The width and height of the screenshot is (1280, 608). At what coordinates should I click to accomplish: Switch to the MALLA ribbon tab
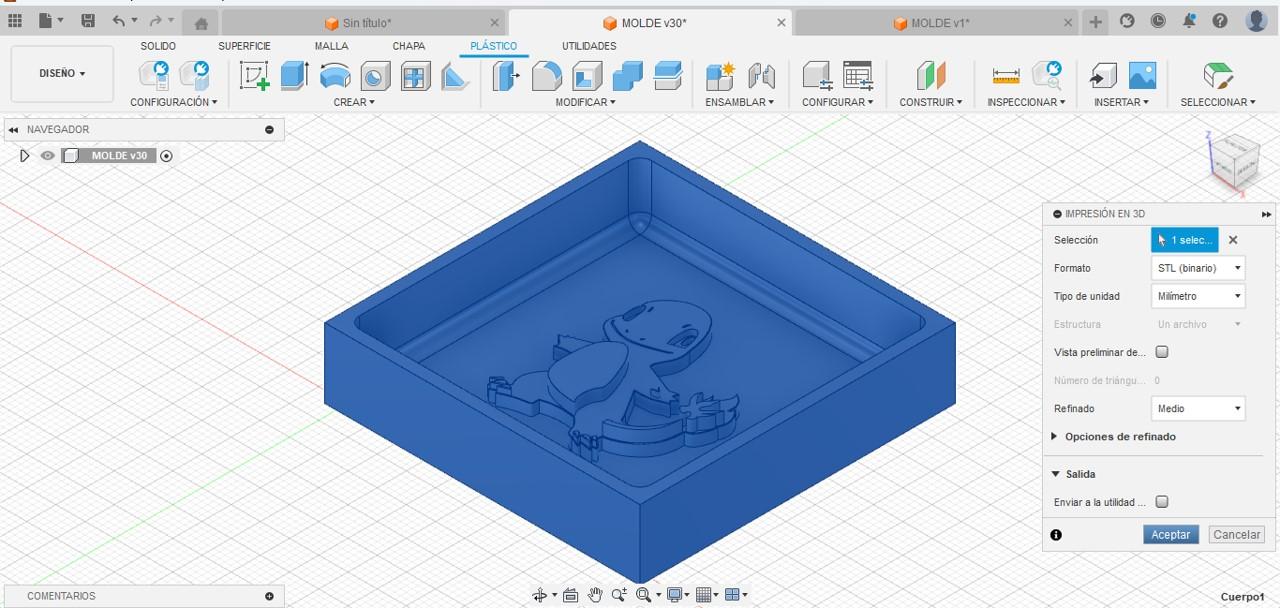[x=332, y=46]
